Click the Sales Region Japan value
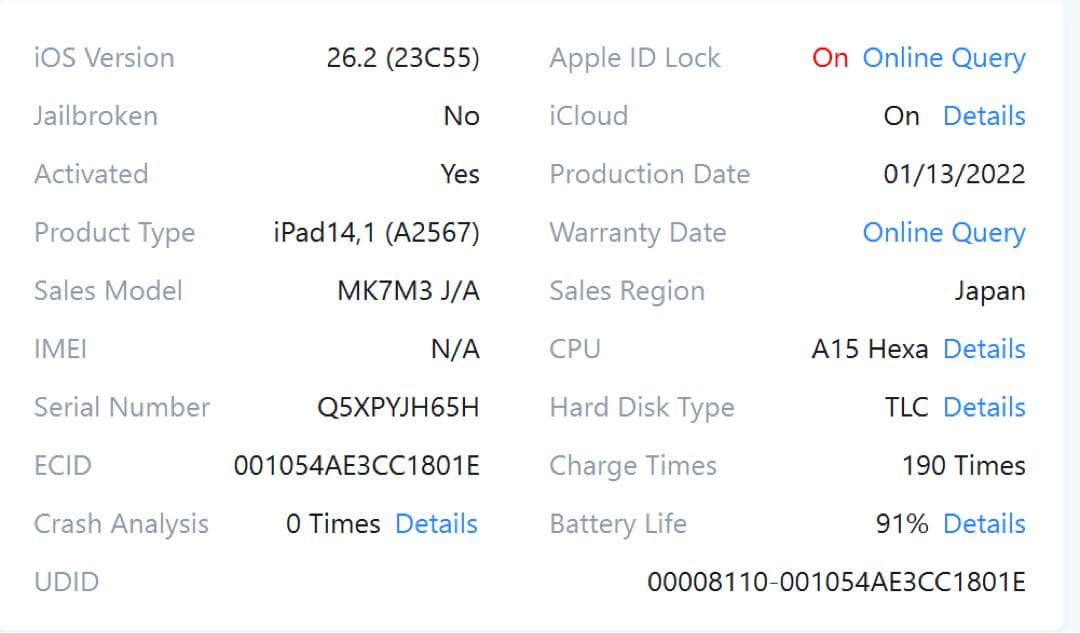 pyautogui.click(x=991, y=290)
